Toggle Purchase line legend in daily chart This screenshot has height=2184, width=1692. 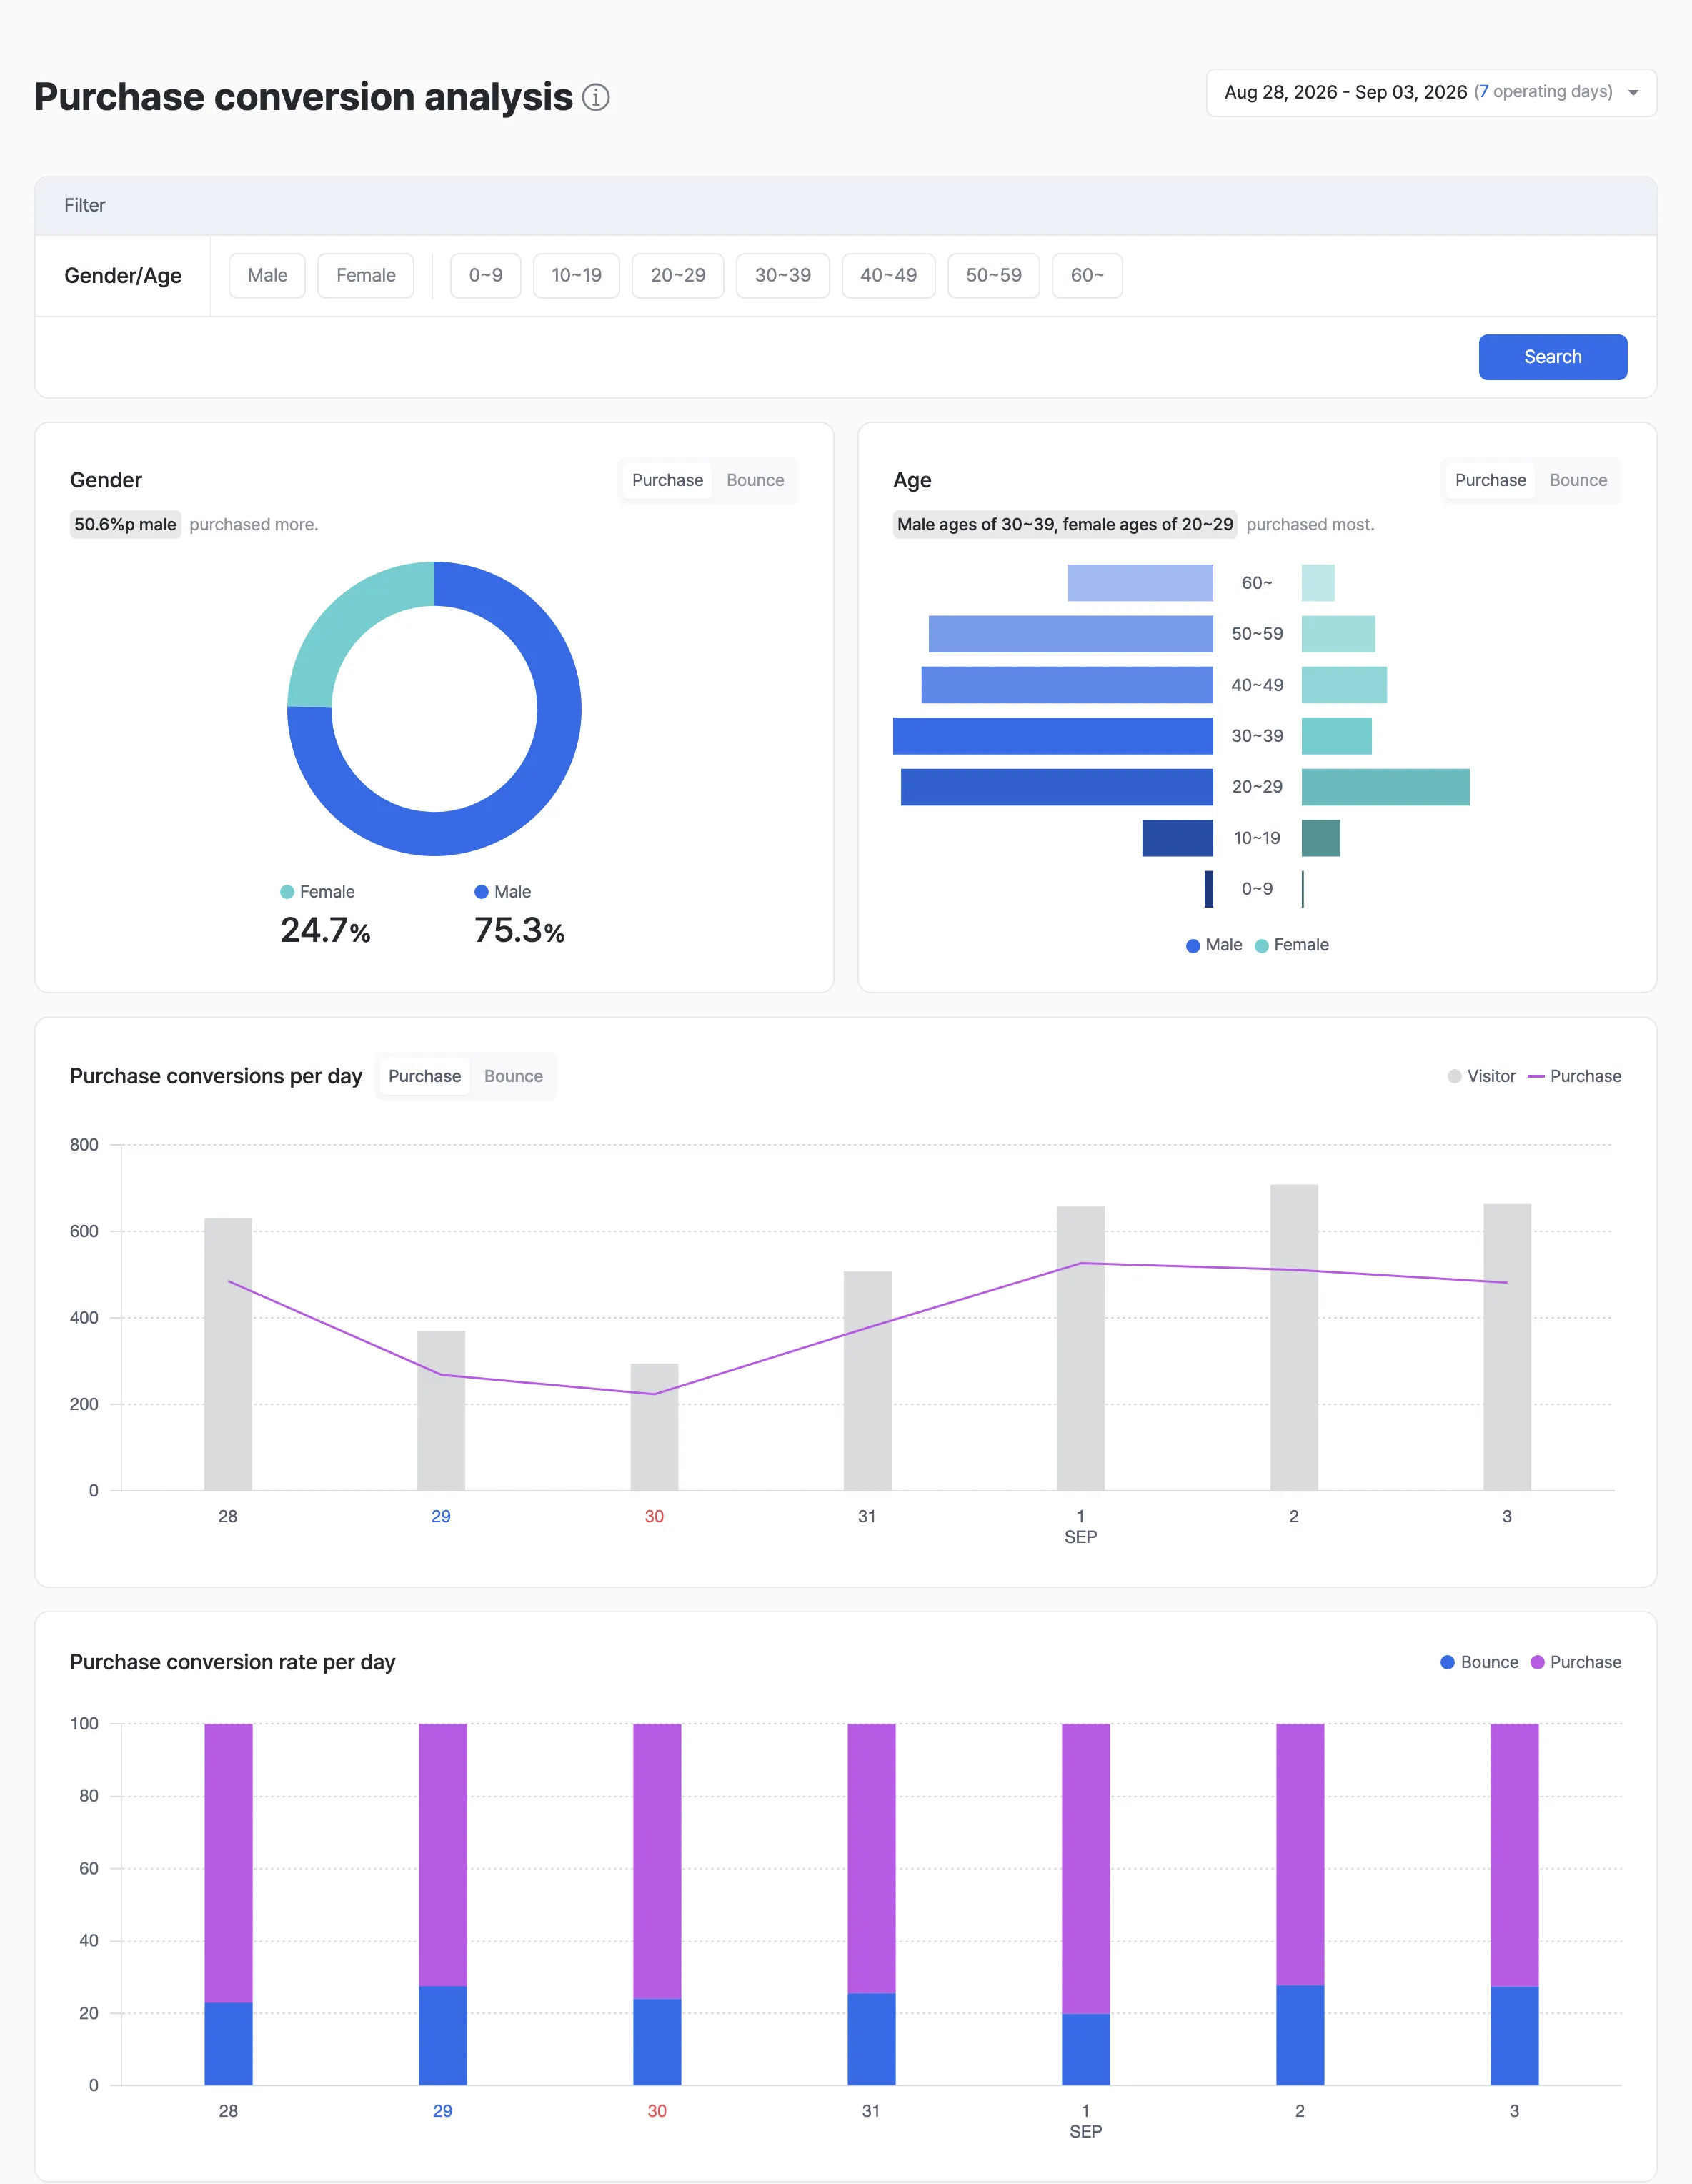[1575, 1076]
